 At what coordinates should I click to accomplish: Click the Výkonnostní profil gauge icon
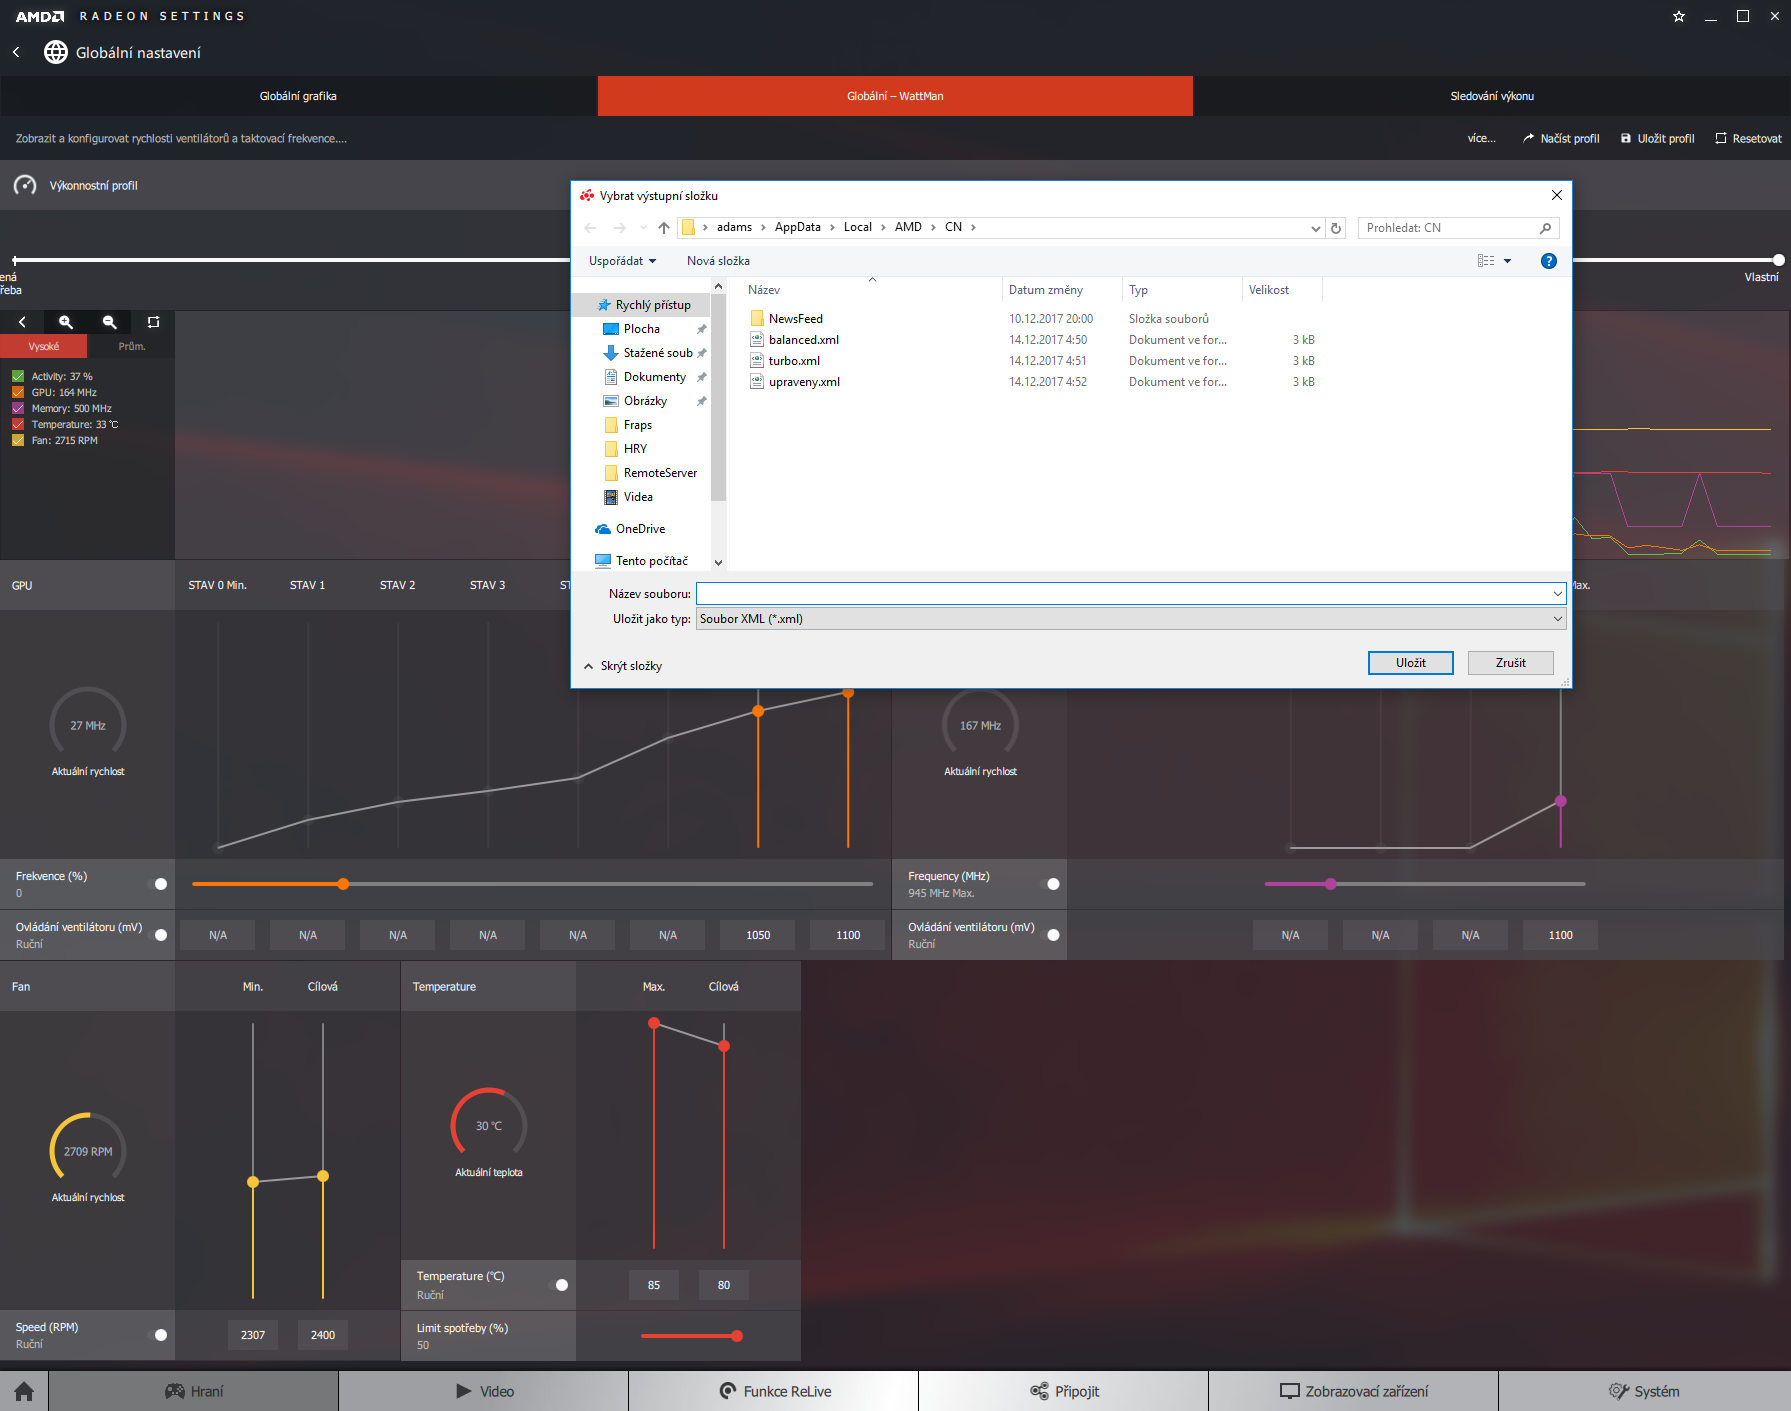[x=25, y=186]
